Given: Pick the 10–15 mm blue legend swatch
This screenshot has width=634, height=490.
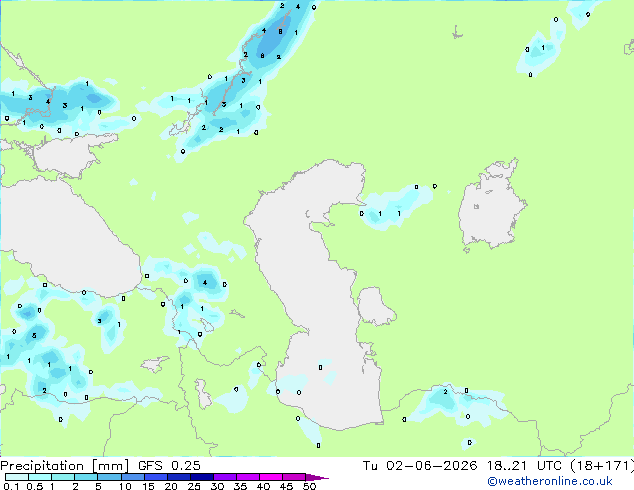Looking at the screenshot, I should click(x=133, y=477).
